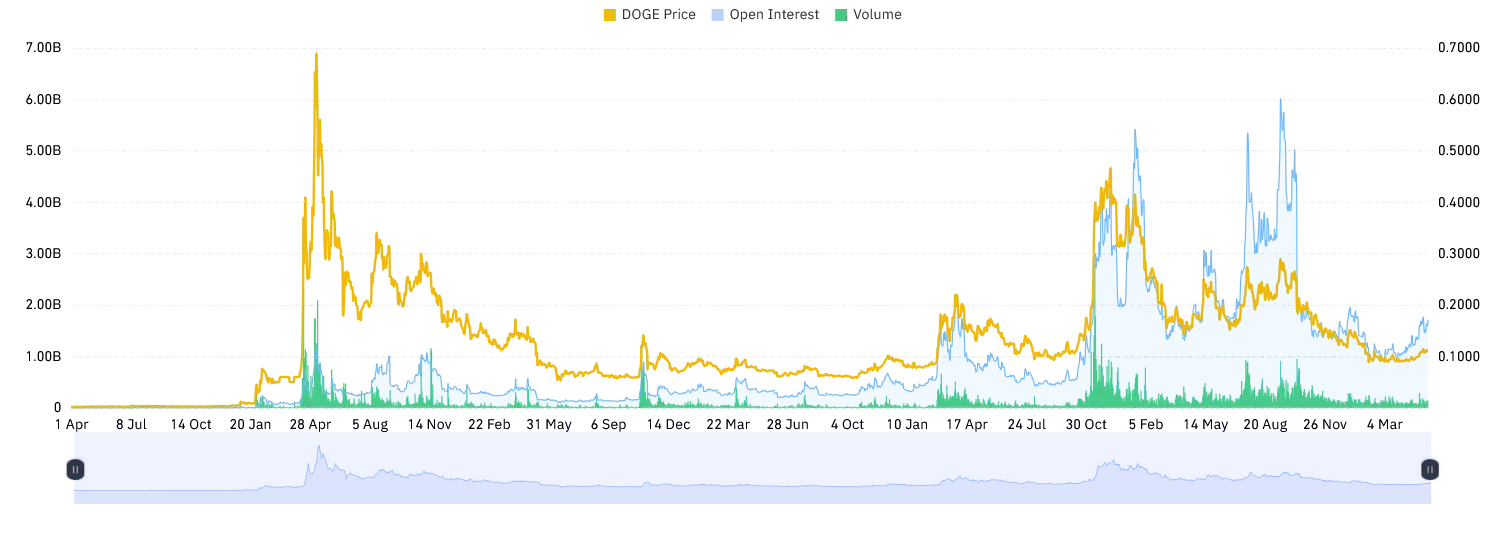Click the 4 Mar date label
Image resolution: width=1506 pixels, height=540 pixels.
point(1384,424)
